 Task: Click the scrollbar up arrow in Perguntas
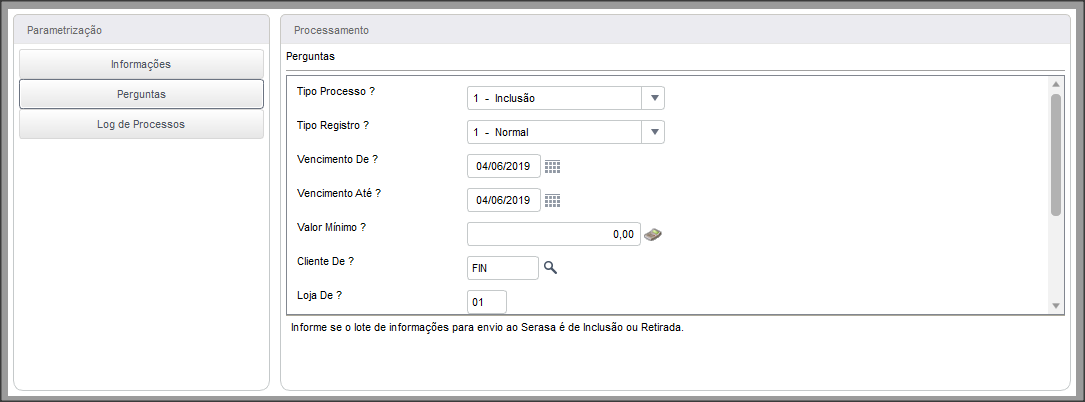click(1055, 83)
